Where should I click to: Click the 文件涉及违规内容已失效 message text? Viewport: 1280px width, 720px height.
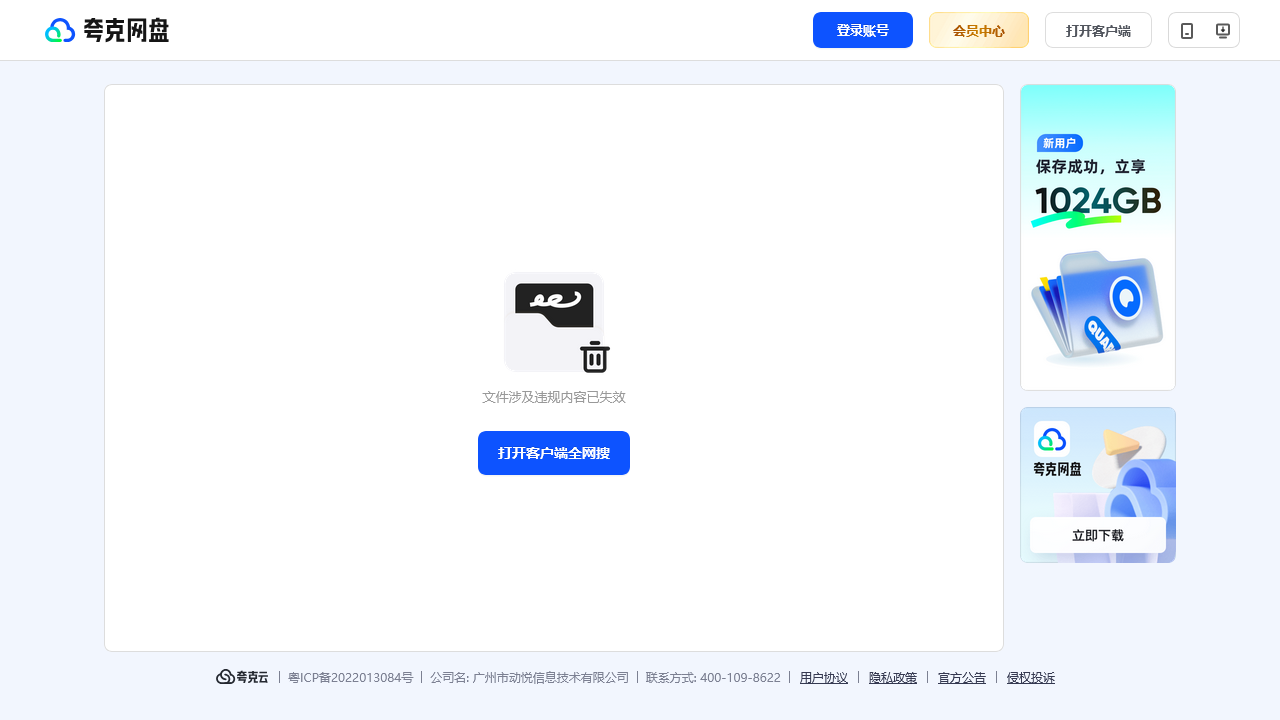pyautogui.click(x=554, y=397)
